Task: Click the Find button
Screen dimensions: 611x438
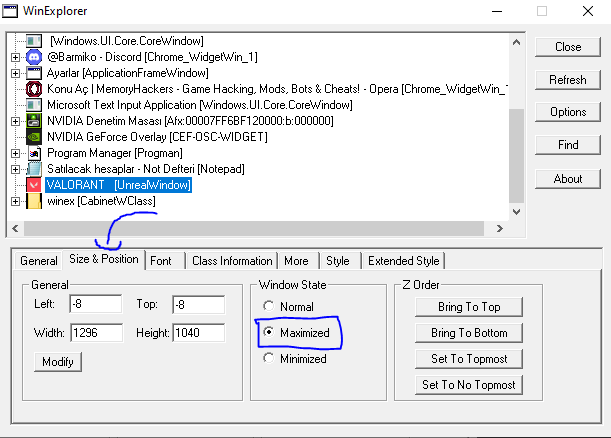Action: pyautogui.click(x=568, y=145)
